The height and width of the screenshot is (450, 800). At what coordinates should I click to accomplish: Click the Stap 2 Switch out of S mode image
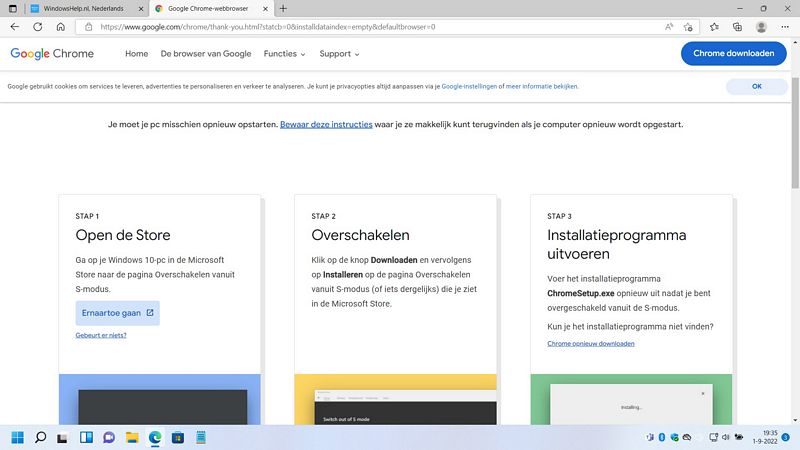(395, 399)
